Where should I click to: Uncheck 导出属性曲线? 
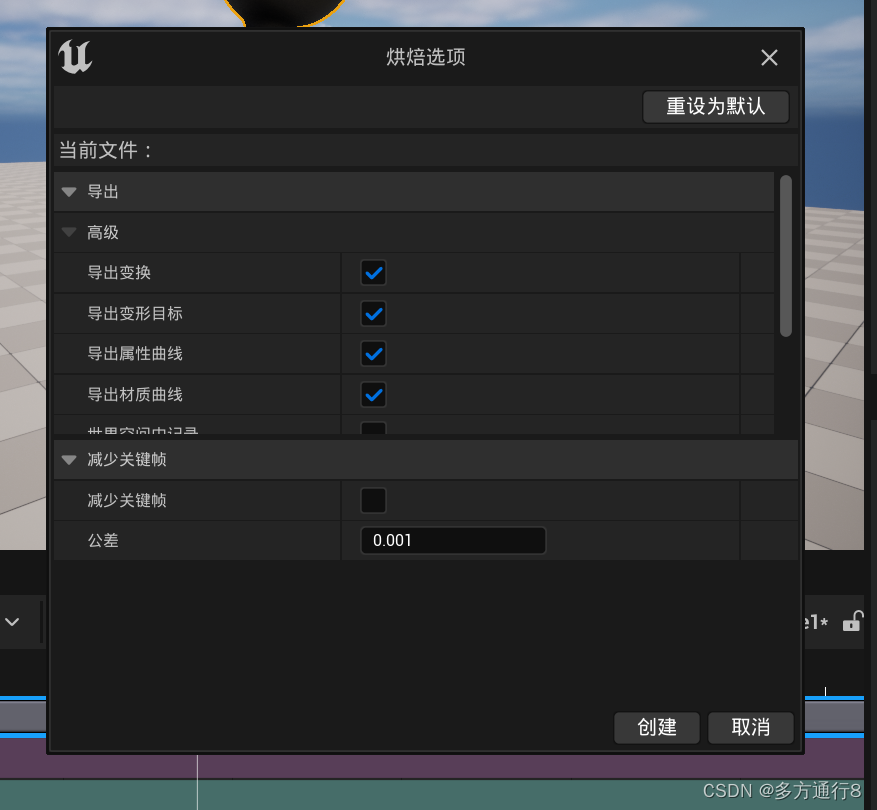pyautogui.click(x=372, y=353)
